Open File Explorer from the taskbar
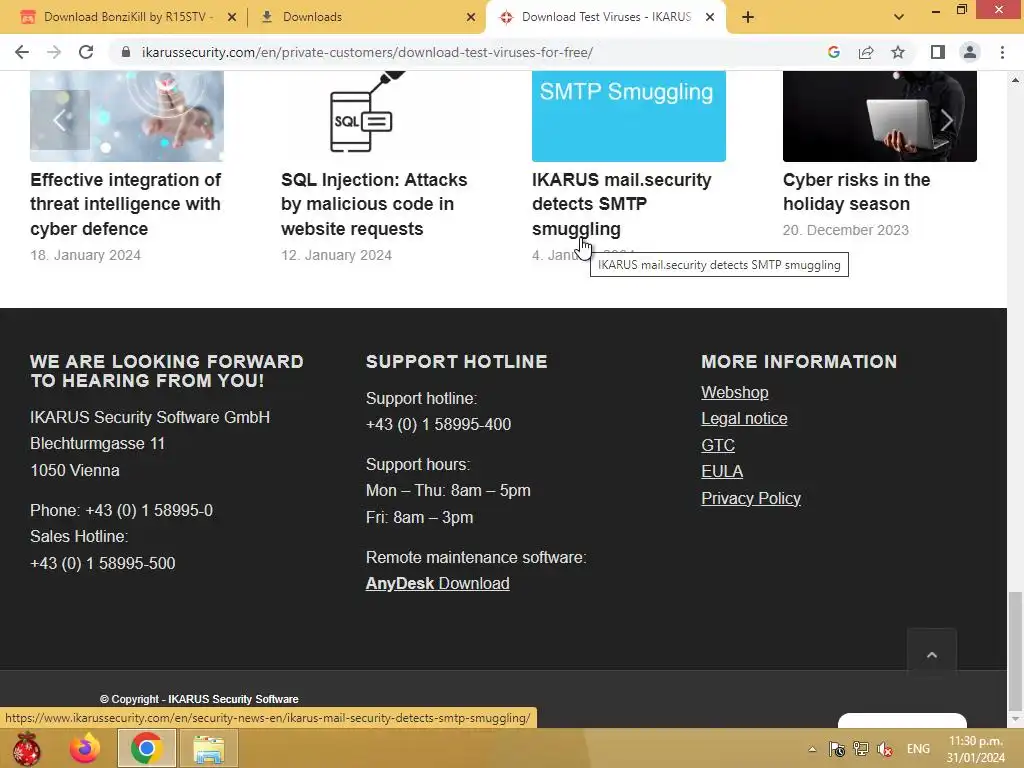Screen dimensions: 1024x768 [x=208, y=748]
